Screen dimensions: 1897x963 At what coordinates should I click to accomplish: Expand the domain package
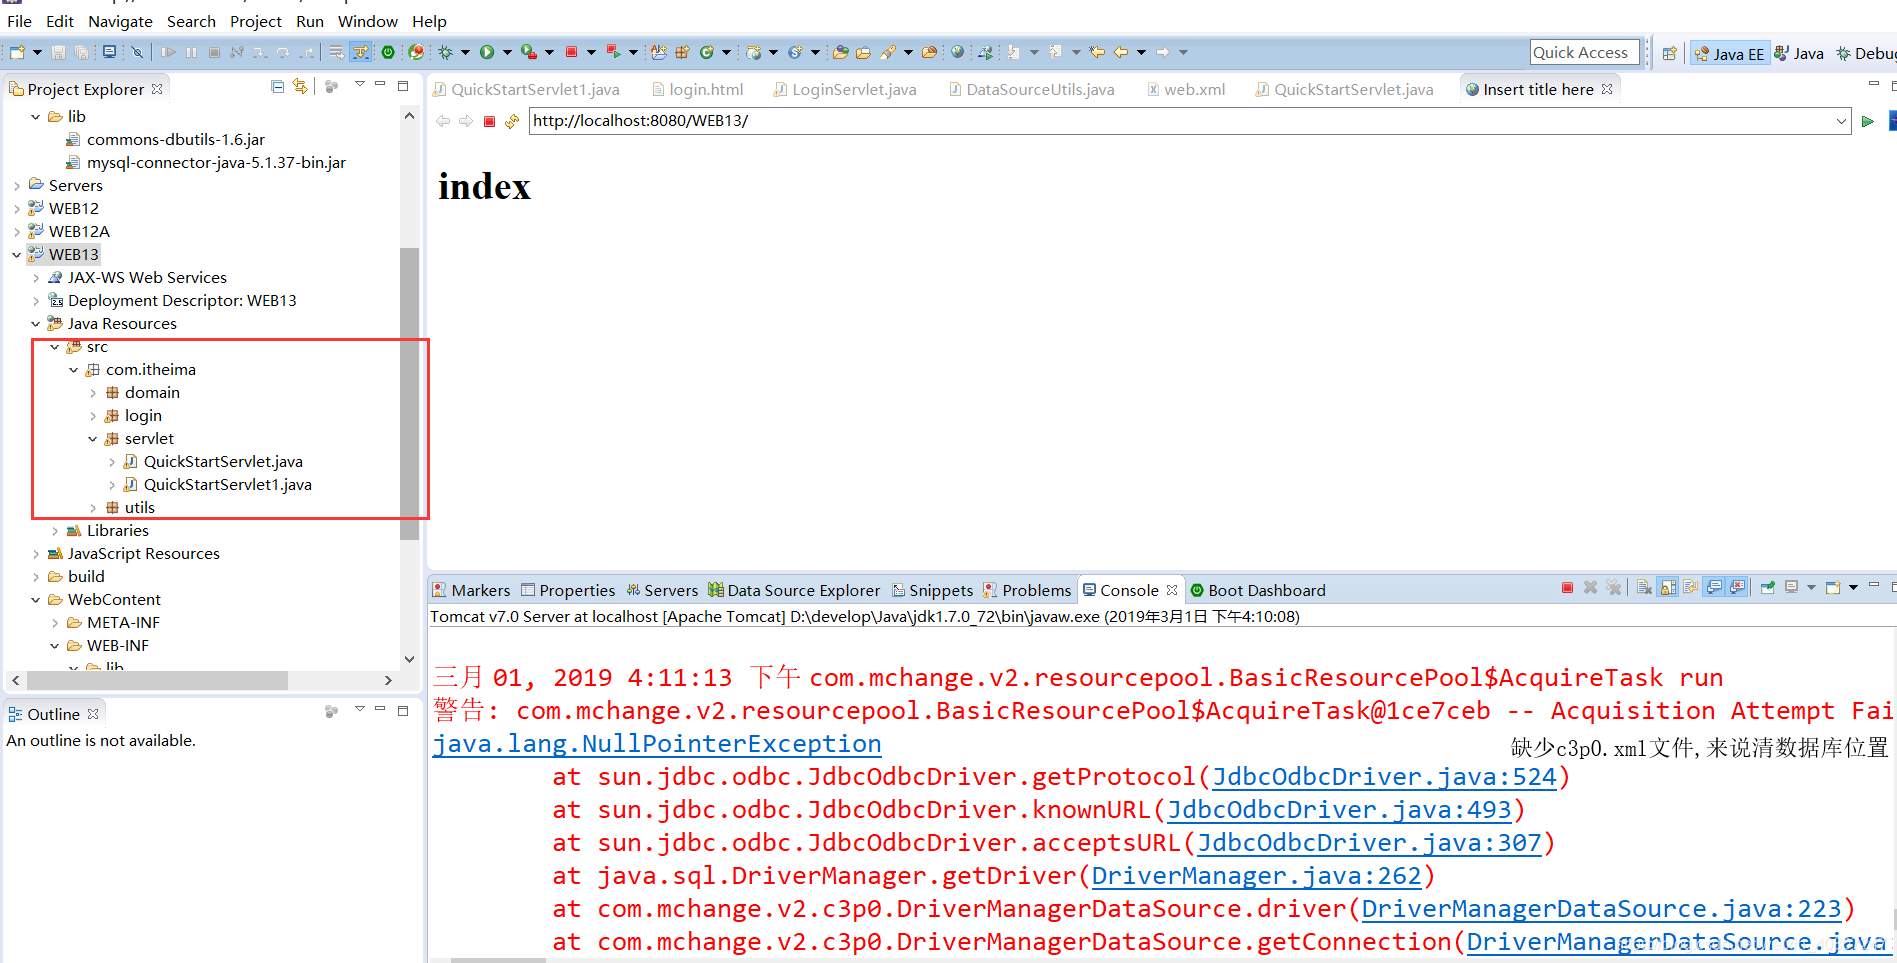tap(93, 393)
